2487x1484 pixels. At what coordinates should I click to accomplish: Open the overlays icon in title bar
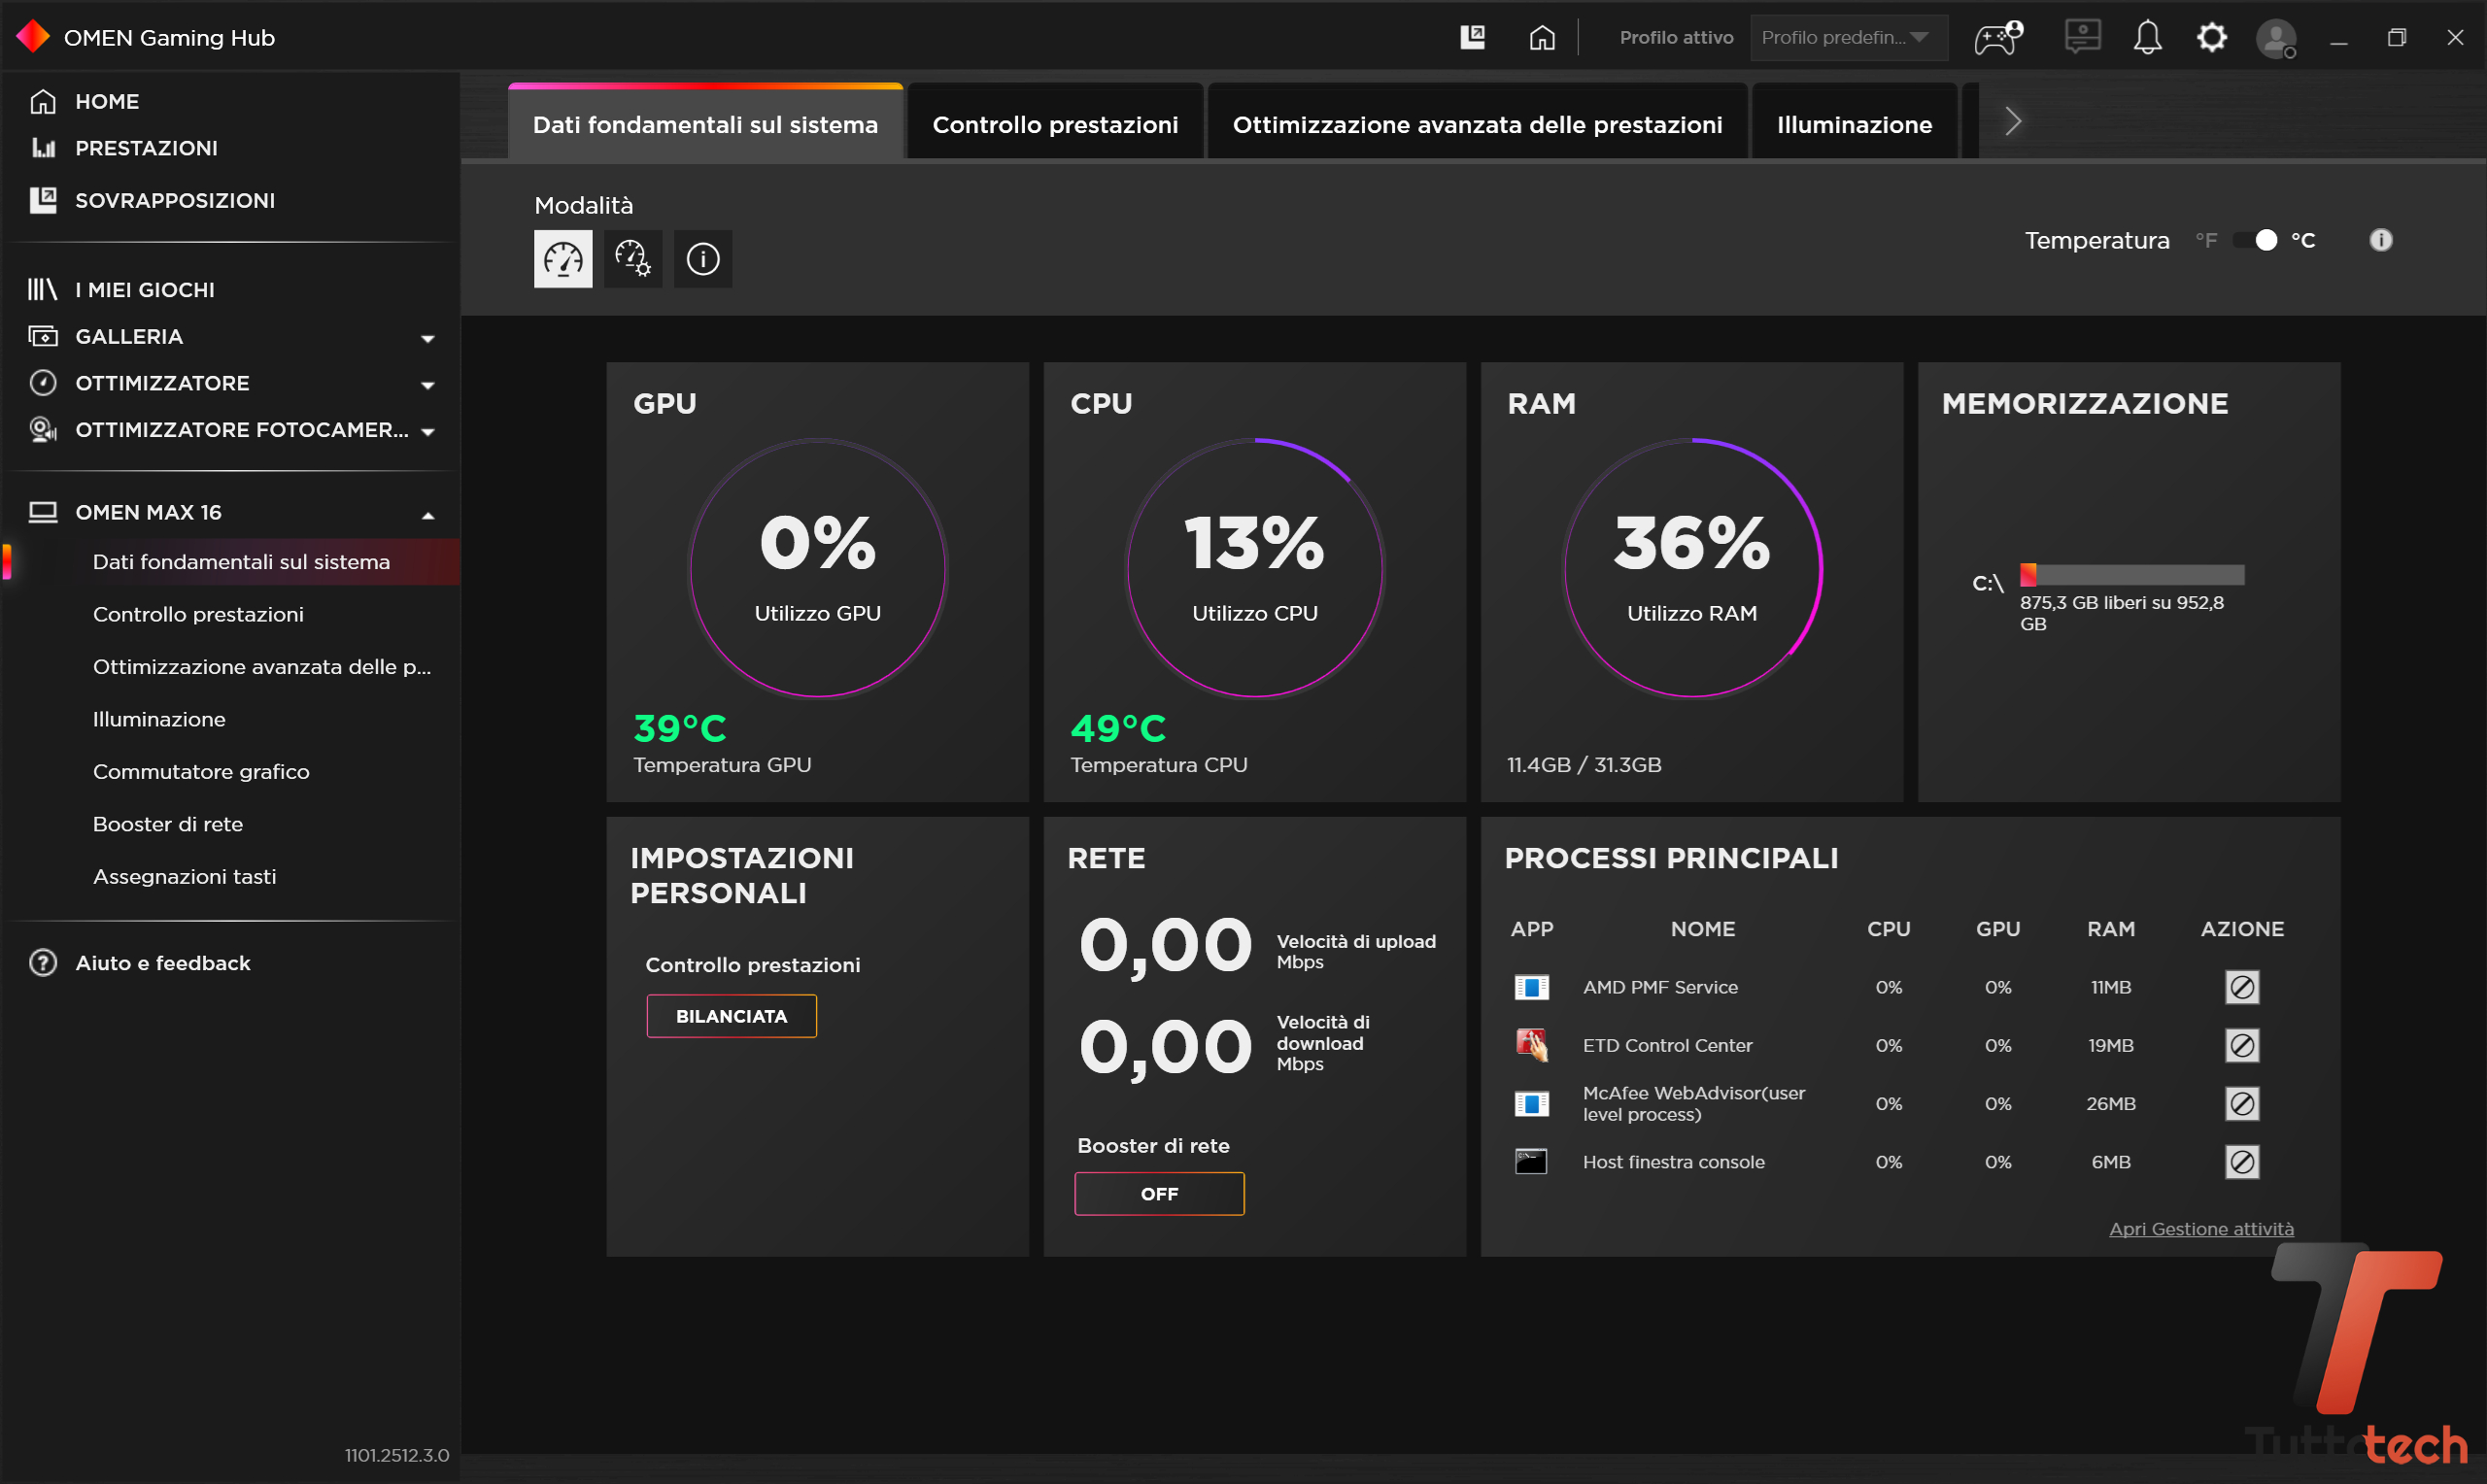[1472, 38]
